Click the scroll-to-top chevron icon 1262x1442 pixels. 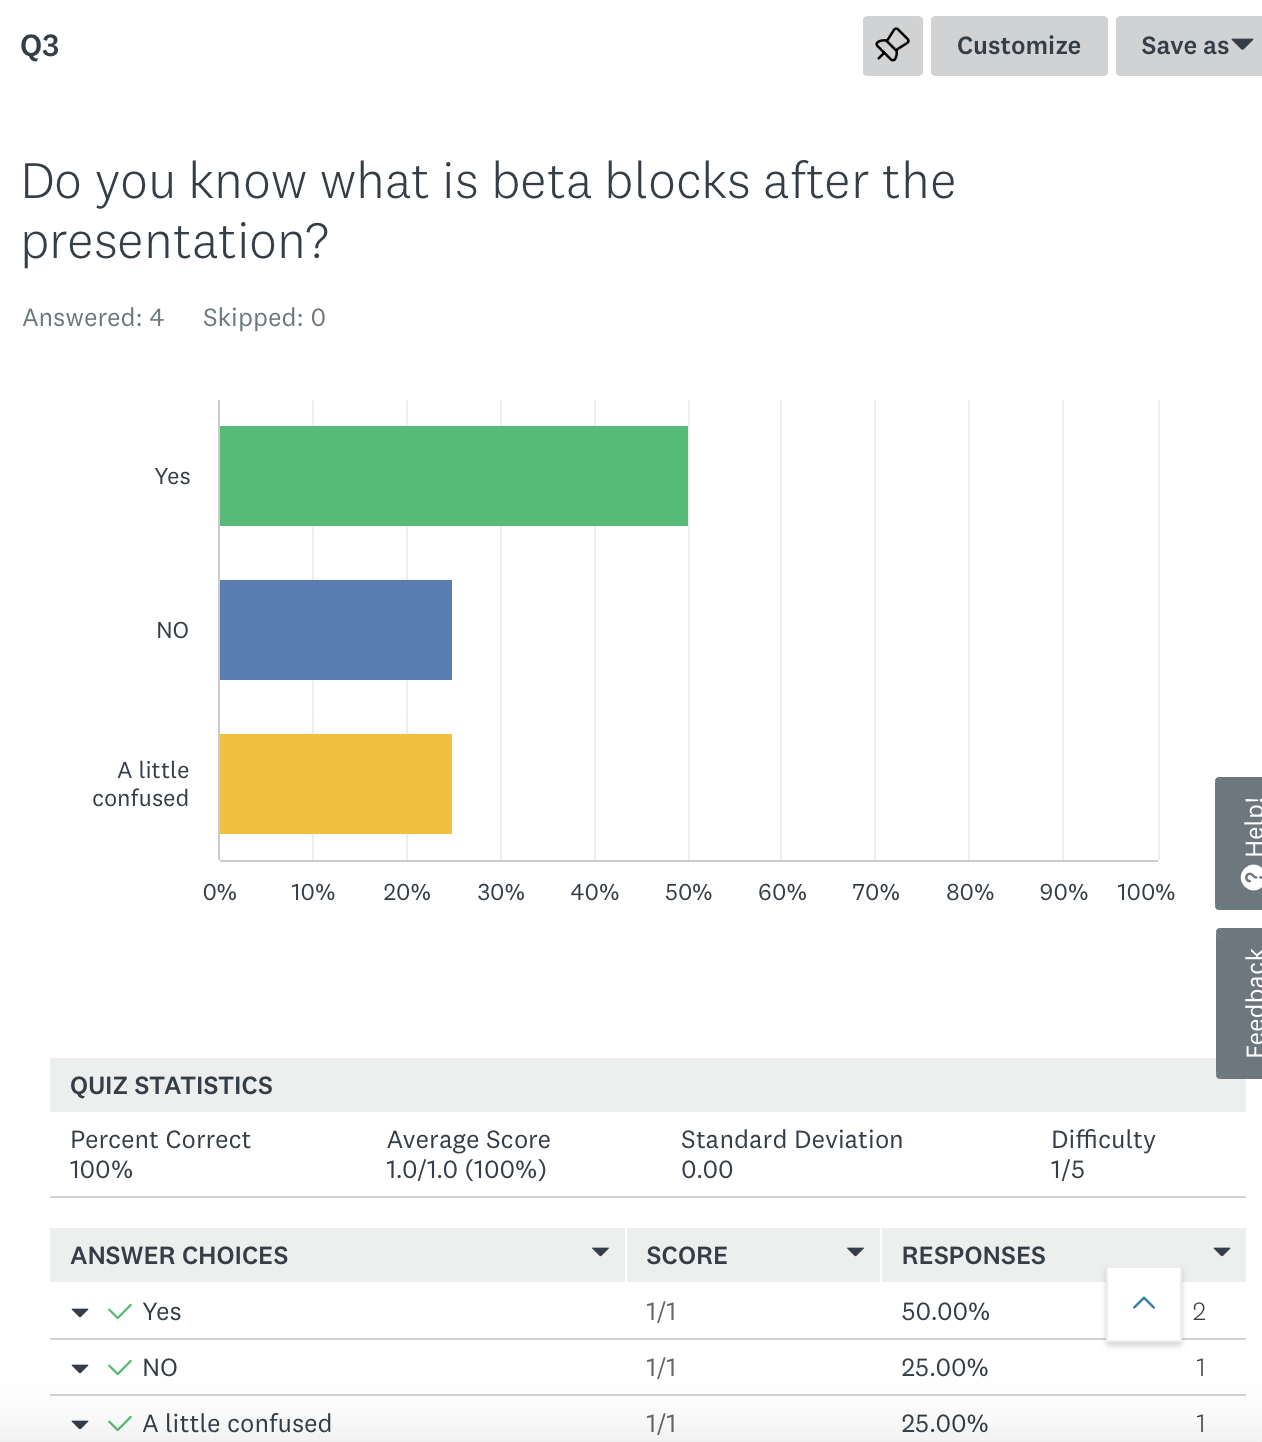1144,1303
